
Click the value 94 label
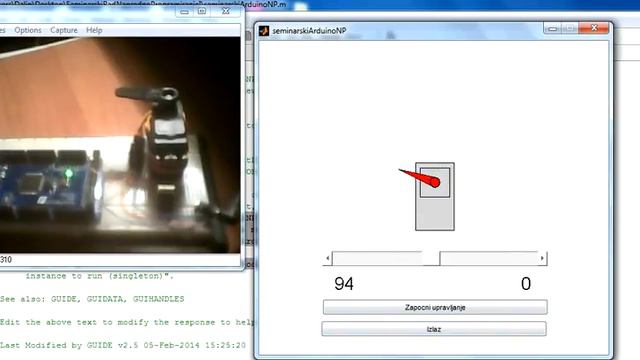coord(344,284)
